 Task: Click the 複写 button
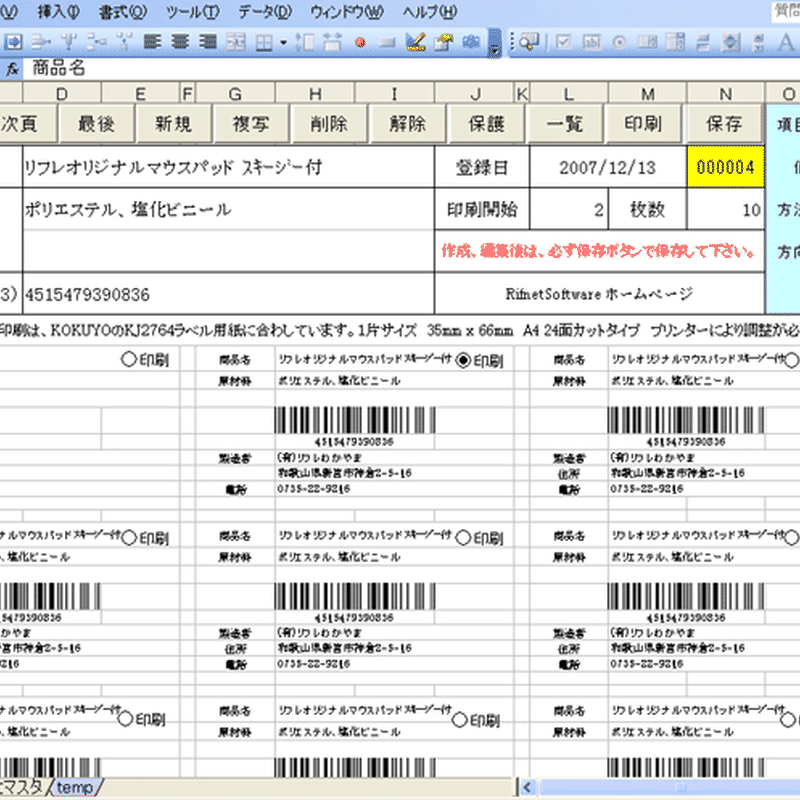252,123
